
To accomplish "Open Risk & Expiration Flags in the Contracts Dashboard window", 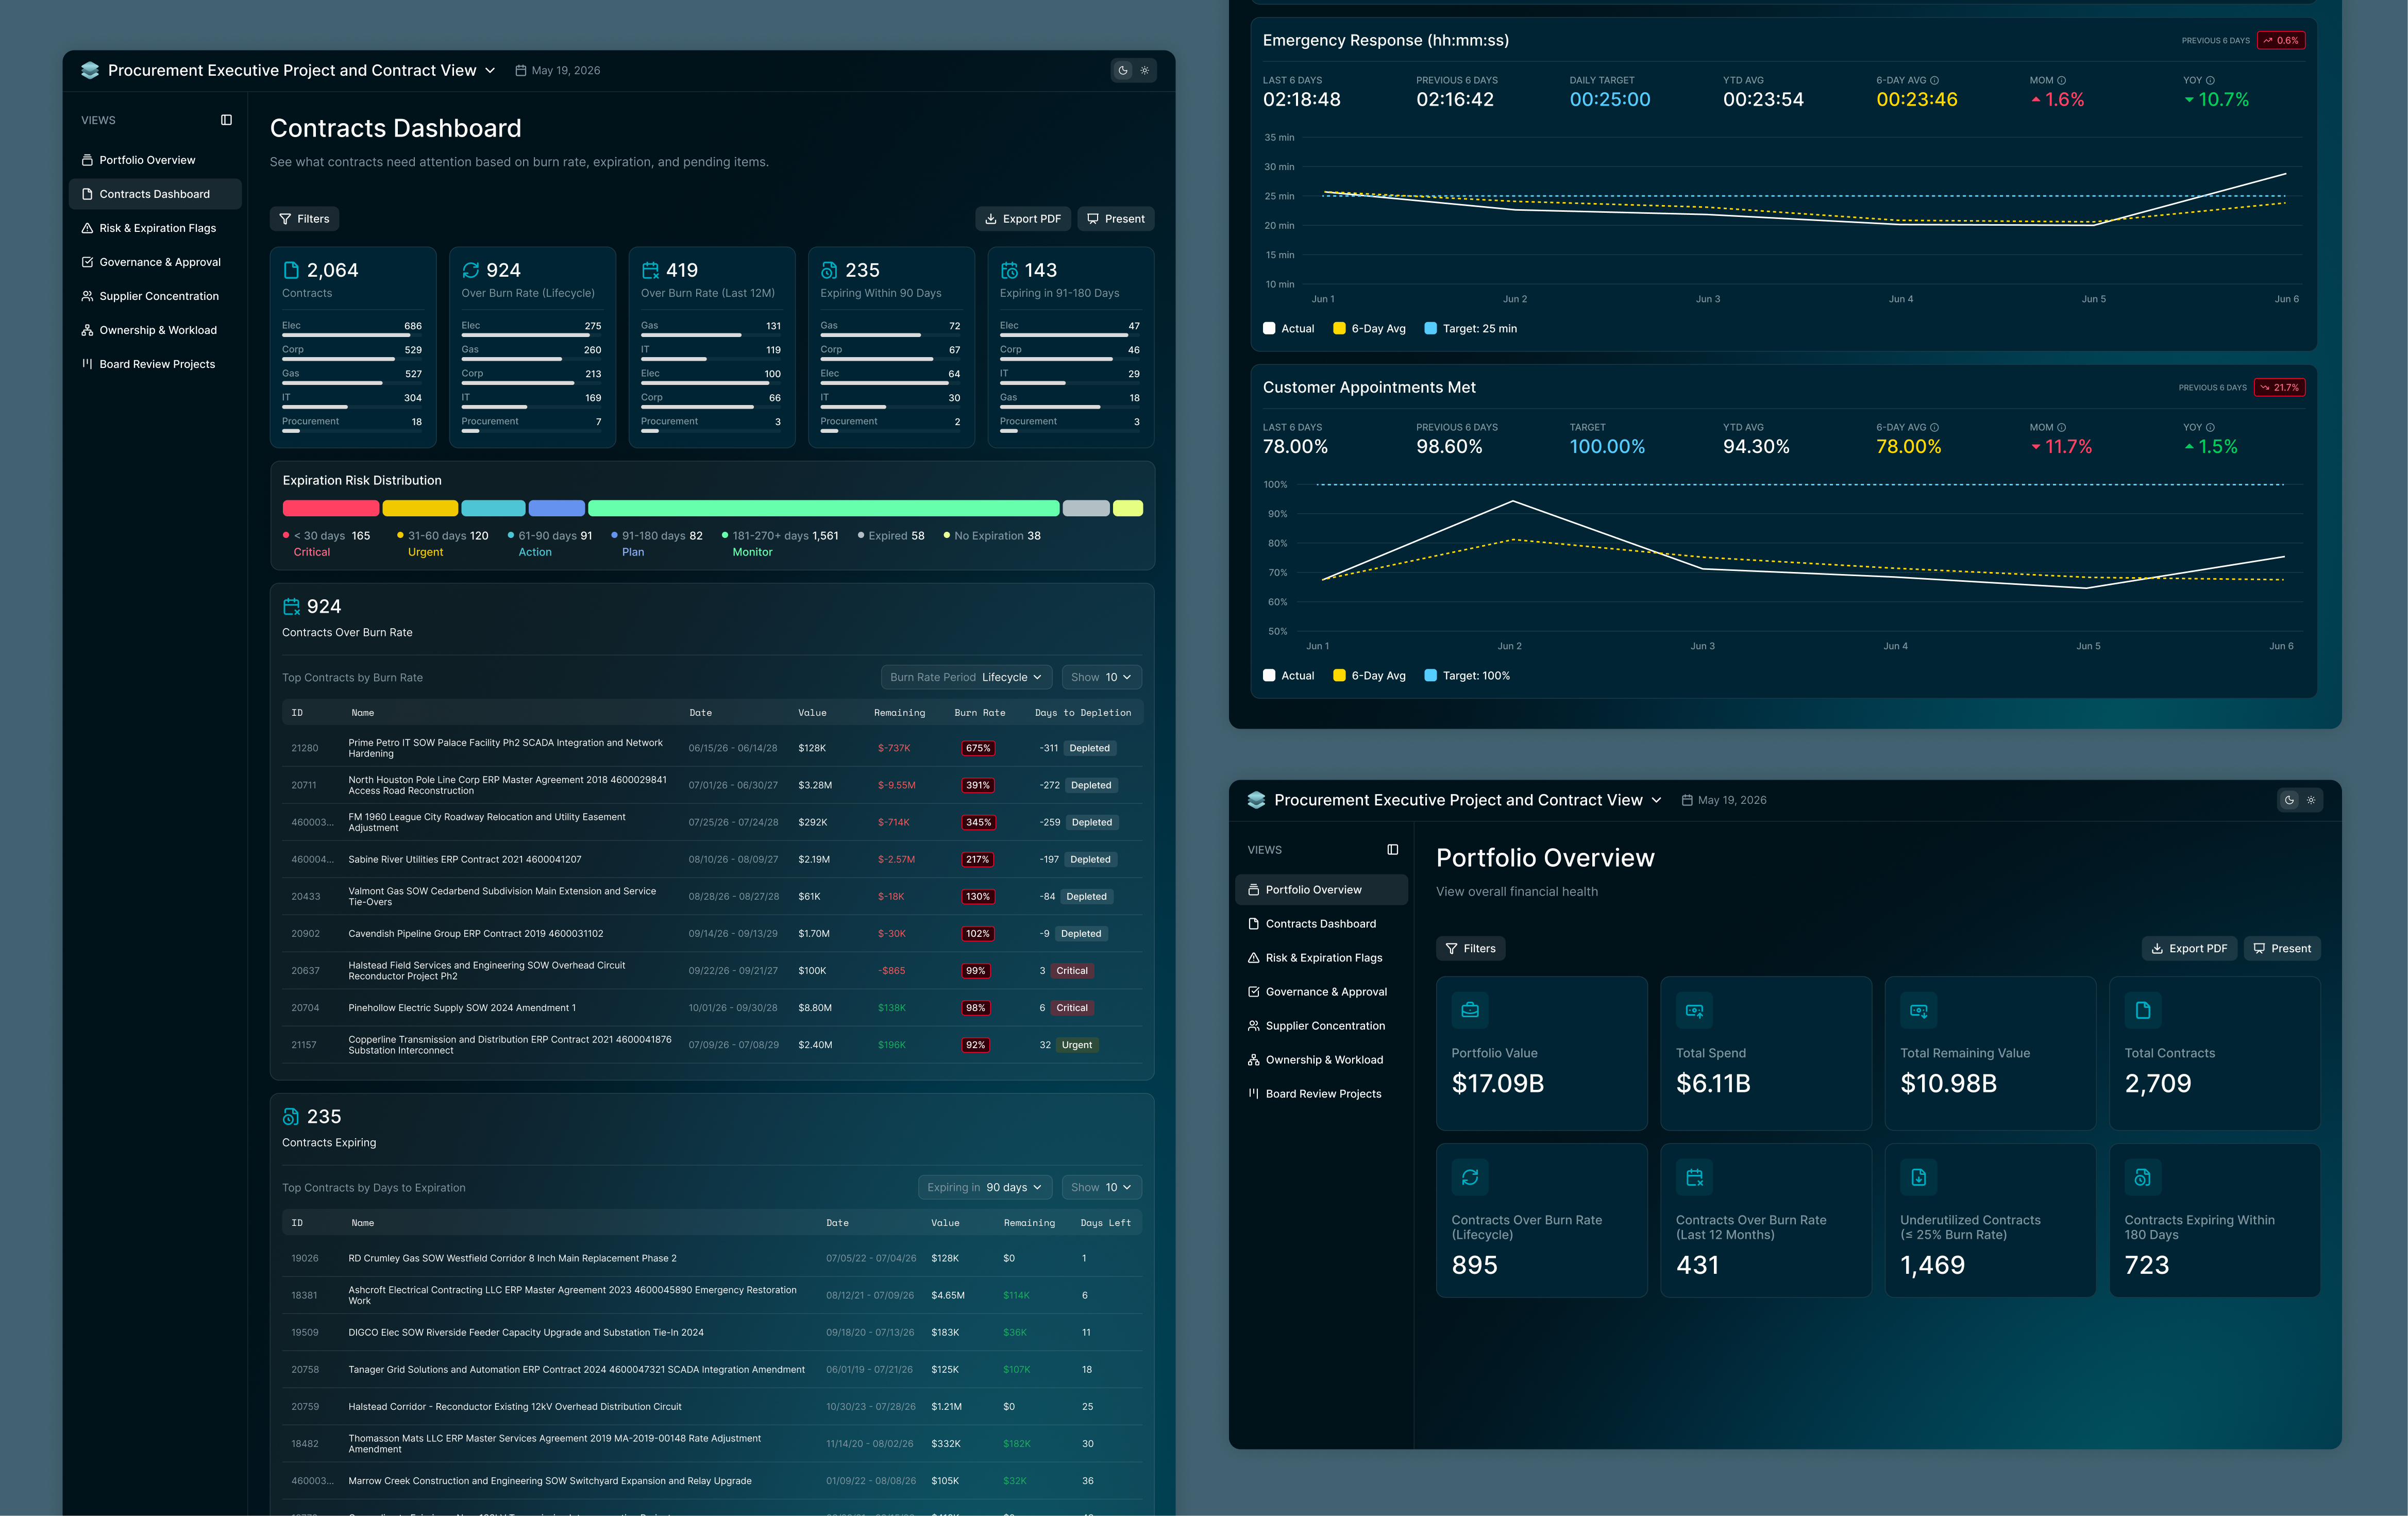I will (155, 228).
